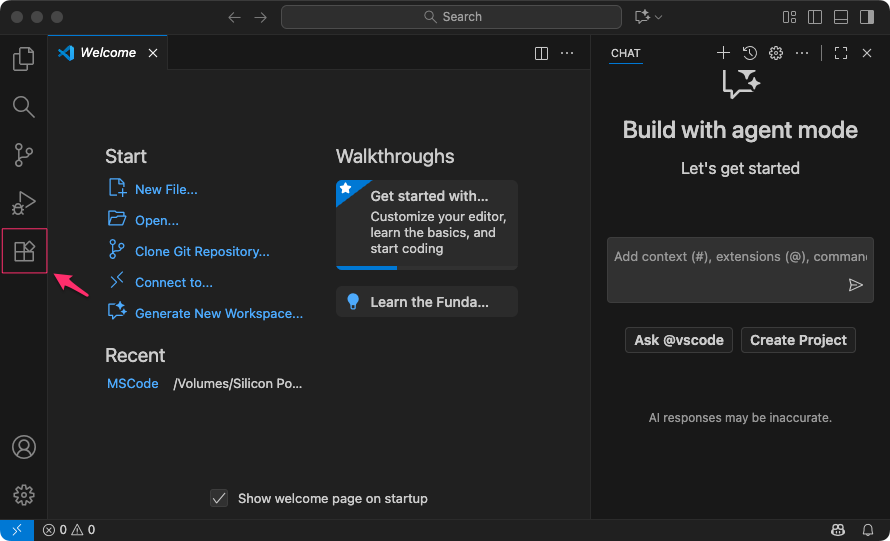Open Source Control view
The image size is (890, 541).
coord(23,155)
